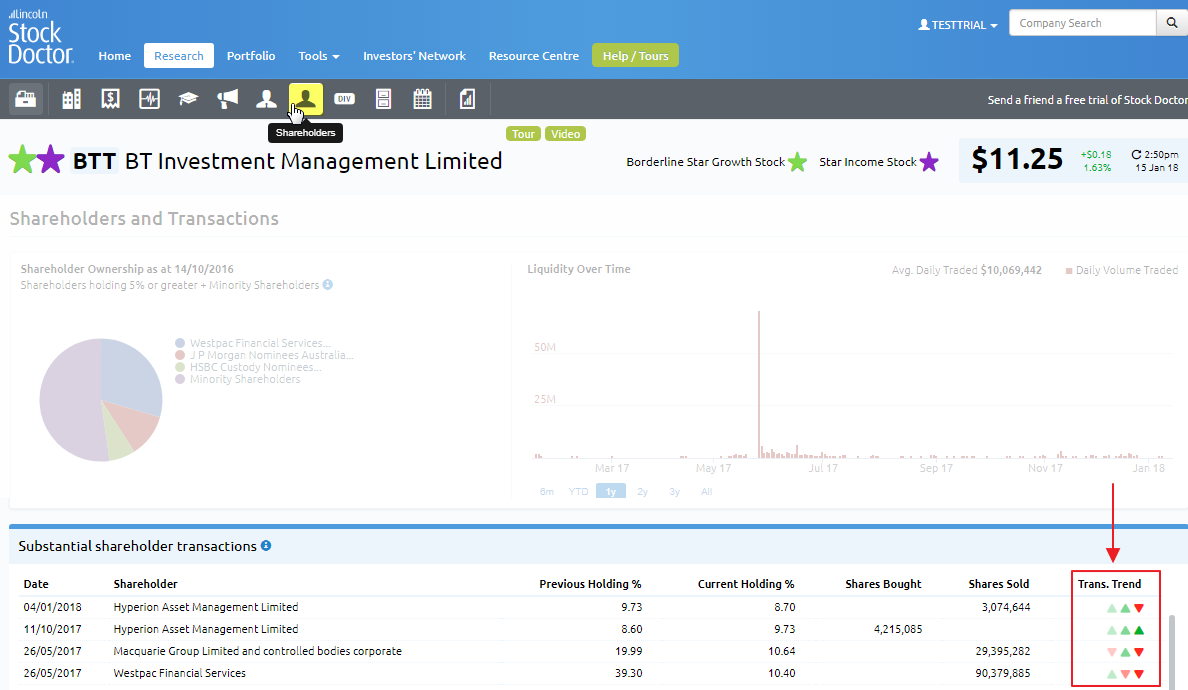Click the large volume spike bar in chart
The image size is (1188, 690).
click(758, 385)
